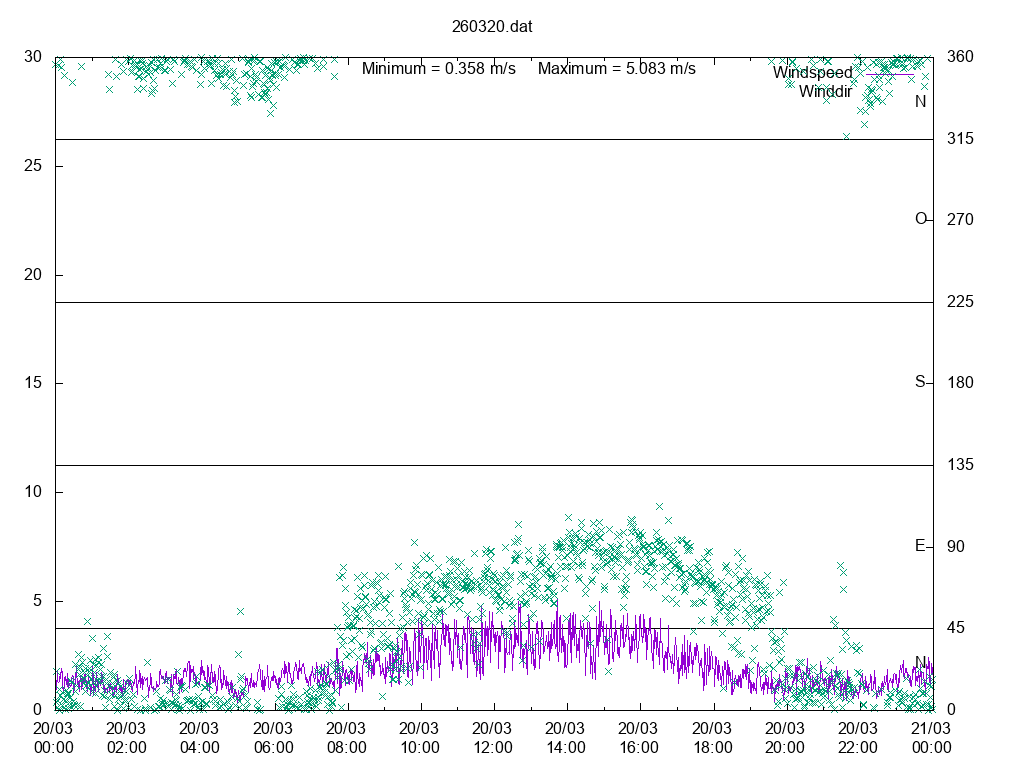The height and width of the screenshot is (768, 1024).
Task: Click the right axis value 315
Action: tap(960, 139)
